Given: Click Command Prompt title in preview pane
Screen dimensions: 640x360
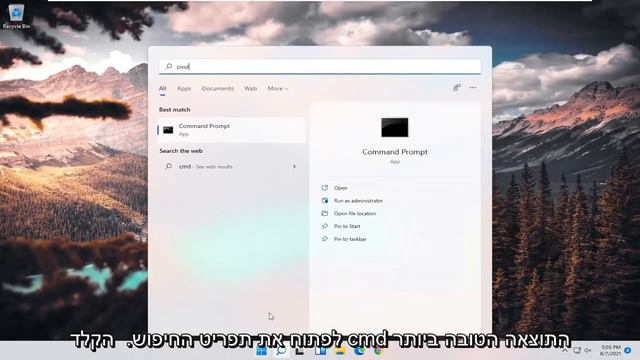Looking at the screenshot, I should [x=395, y=152].
